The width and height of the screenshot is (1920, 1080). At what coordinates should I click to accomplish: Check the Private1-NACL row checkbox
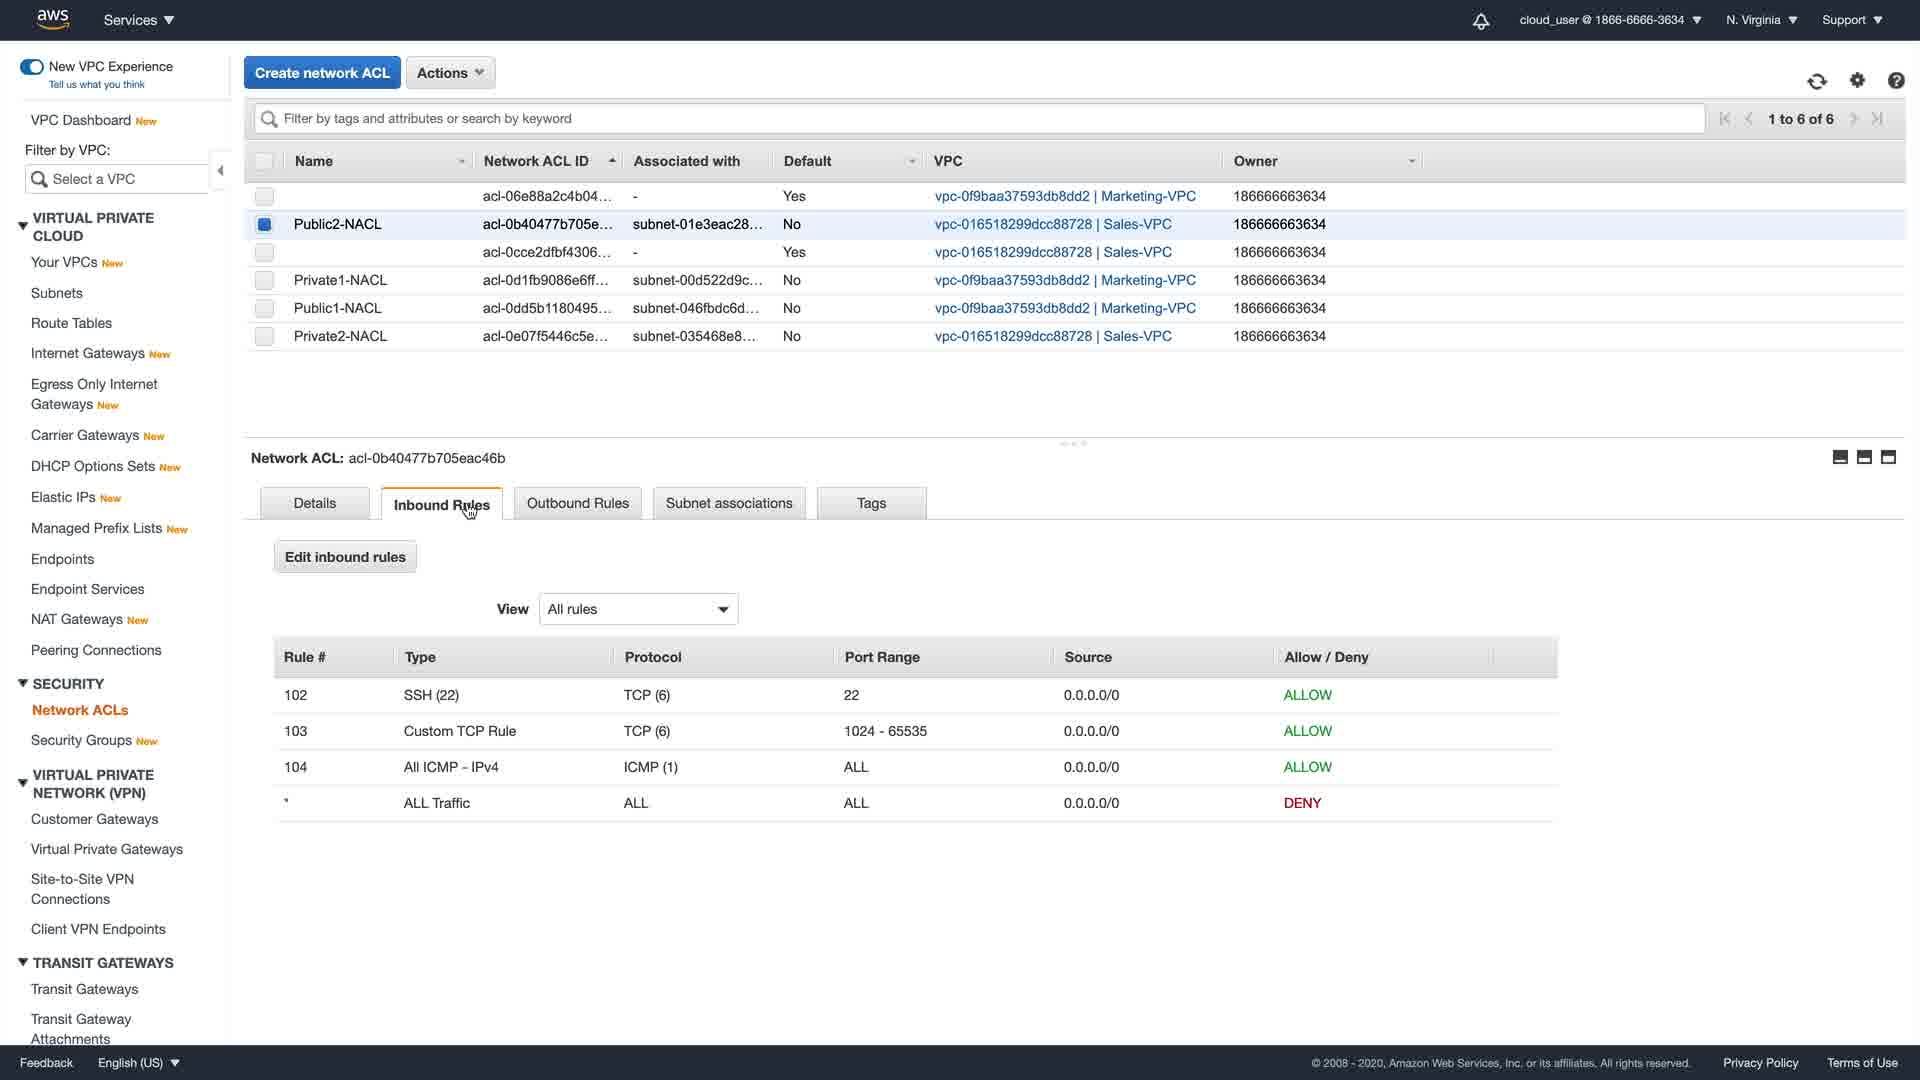264,281
